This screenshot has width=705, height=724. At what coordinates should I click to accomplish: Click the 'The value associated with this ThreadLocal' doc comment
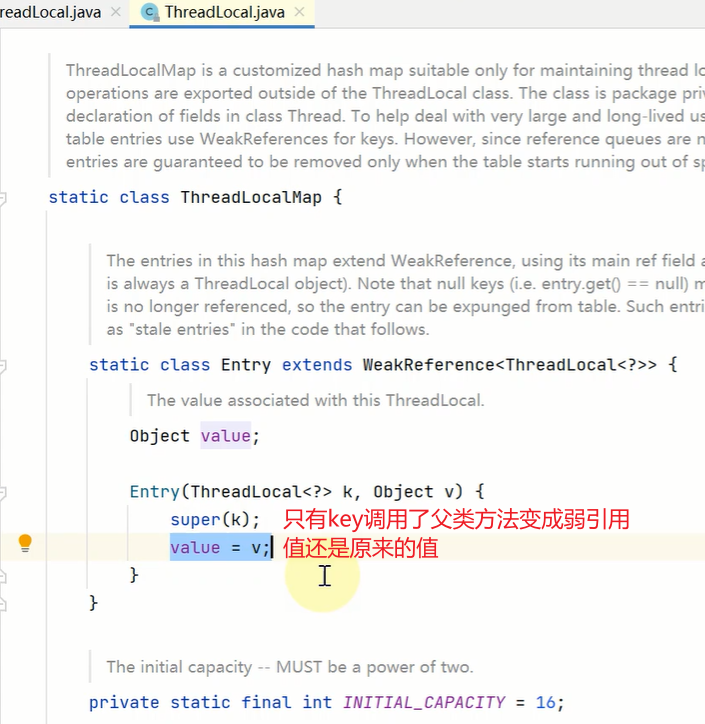(315, 400)
